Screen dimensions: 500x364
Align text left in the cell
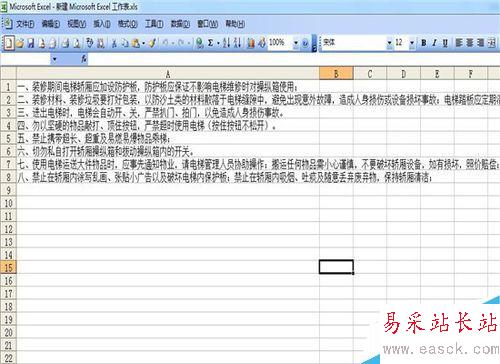459,43
